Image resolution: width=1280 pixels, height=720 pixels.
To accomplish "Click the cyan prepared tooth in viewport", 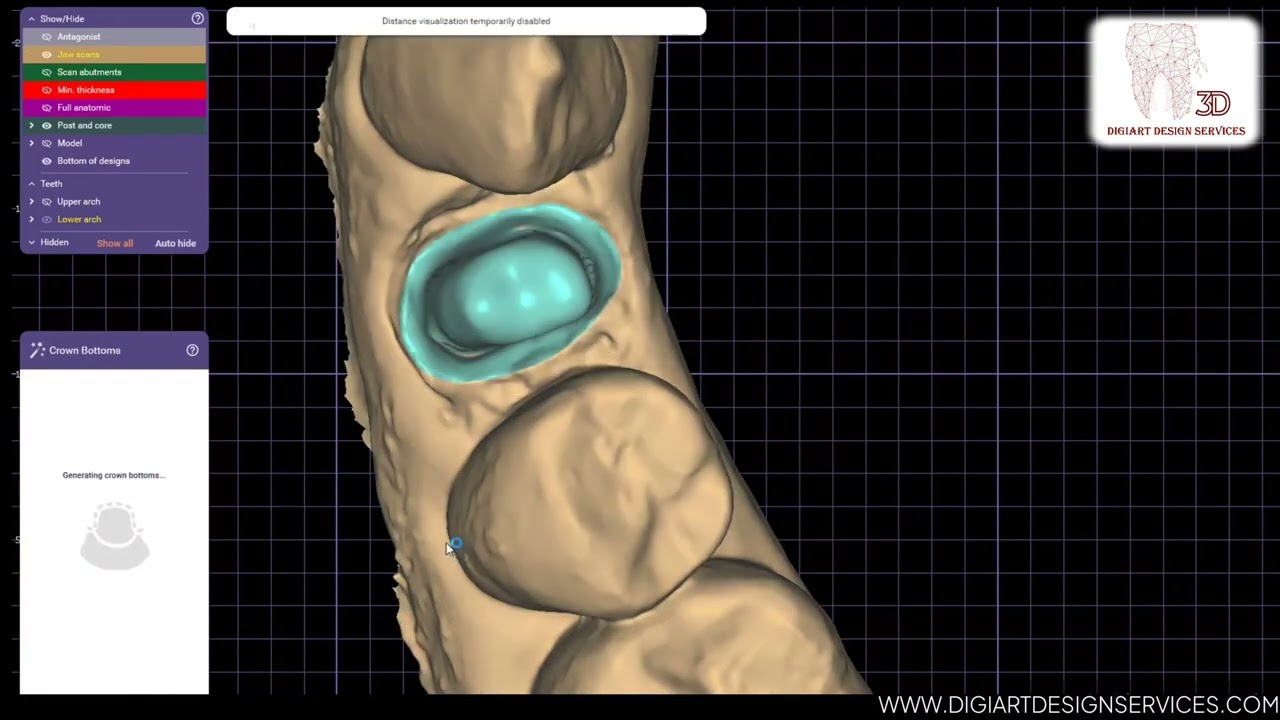I will coord(510,292).
